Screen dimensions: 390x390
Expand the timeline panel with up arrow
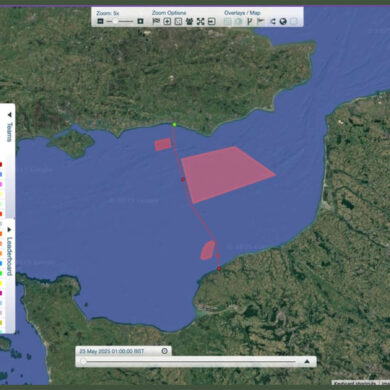307,361
